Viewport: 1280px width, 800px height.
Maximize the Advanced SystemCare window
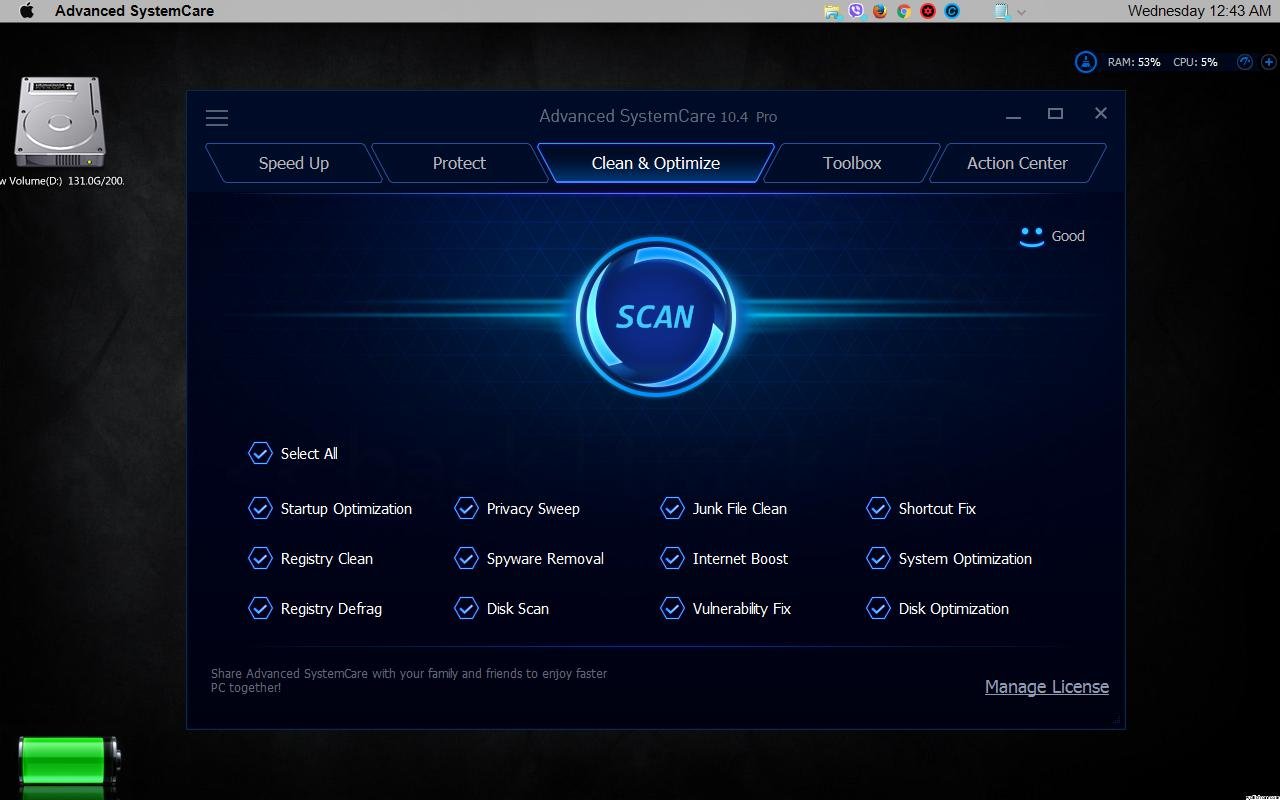pos(1055,114)
